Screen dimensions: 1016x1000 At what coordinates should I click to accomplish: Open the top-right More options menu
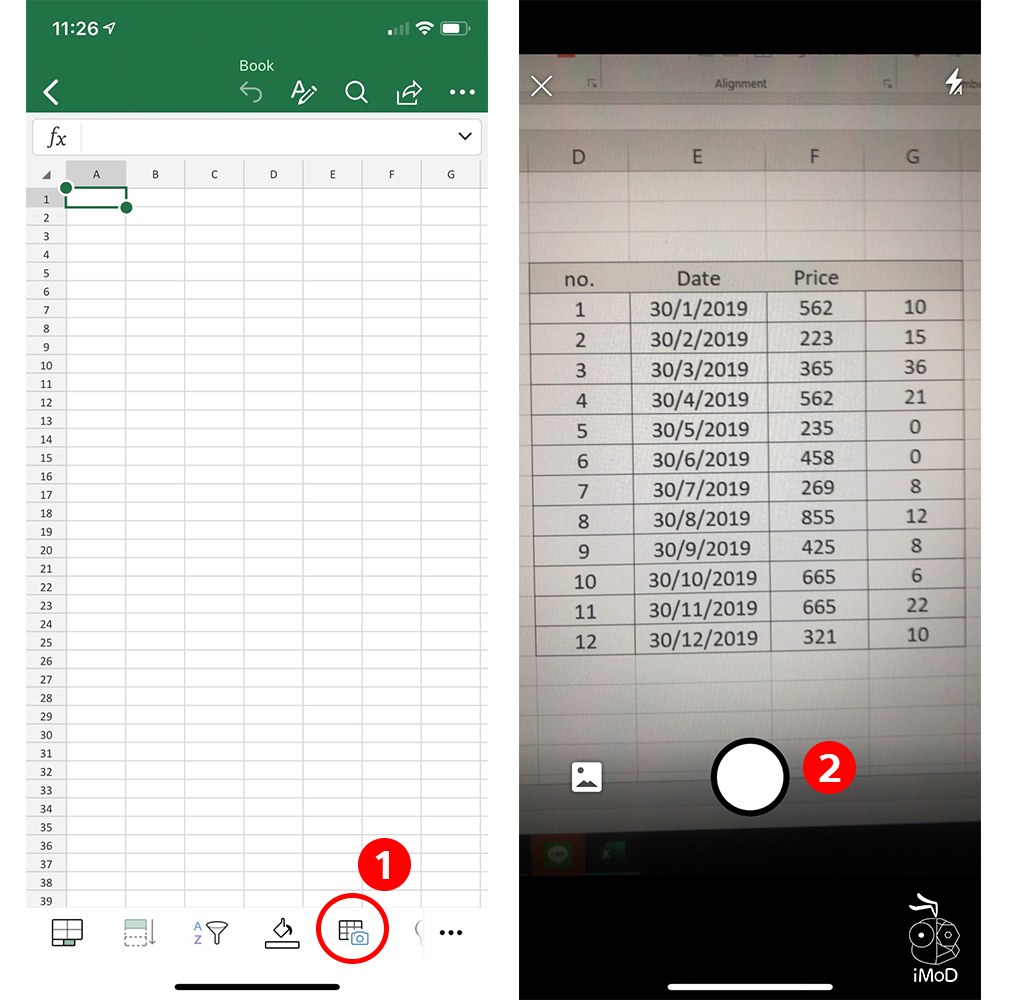462,92
